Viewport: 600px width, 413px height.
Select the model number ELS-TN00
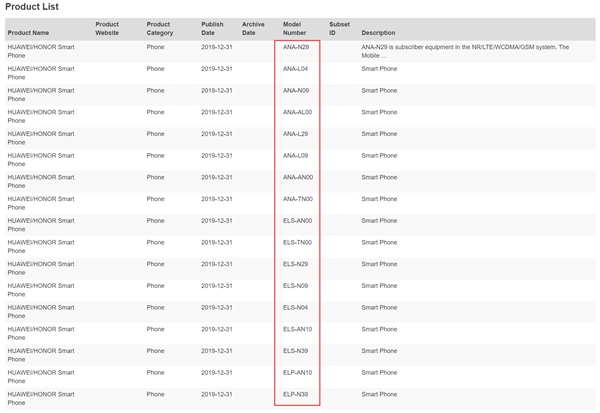pyautogui.click(x=297, y=242)
